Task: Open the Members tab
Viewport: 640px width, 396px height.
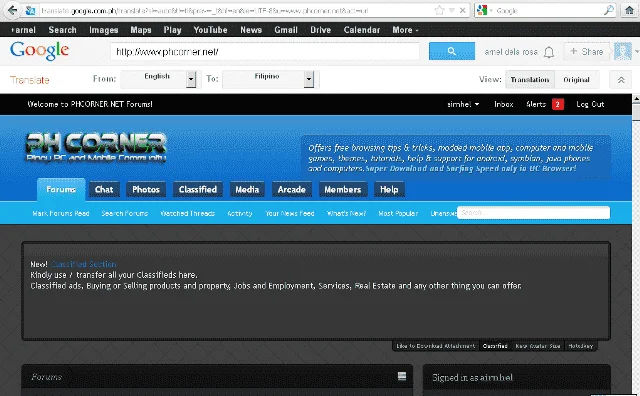Action: point(342,189)
